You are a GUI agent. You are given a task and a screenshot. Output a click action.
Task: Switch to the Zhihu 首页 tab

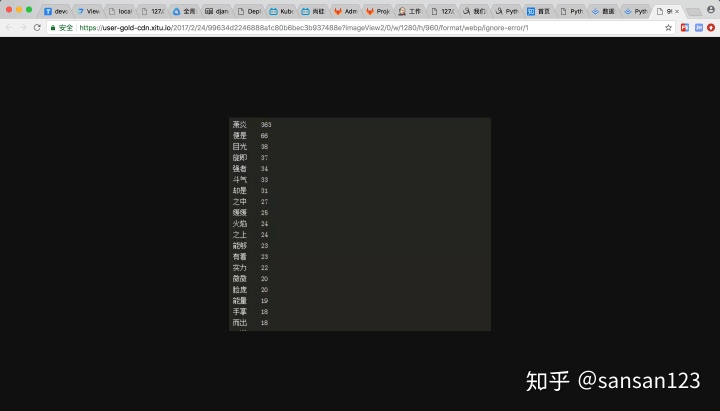pos(539,11)
